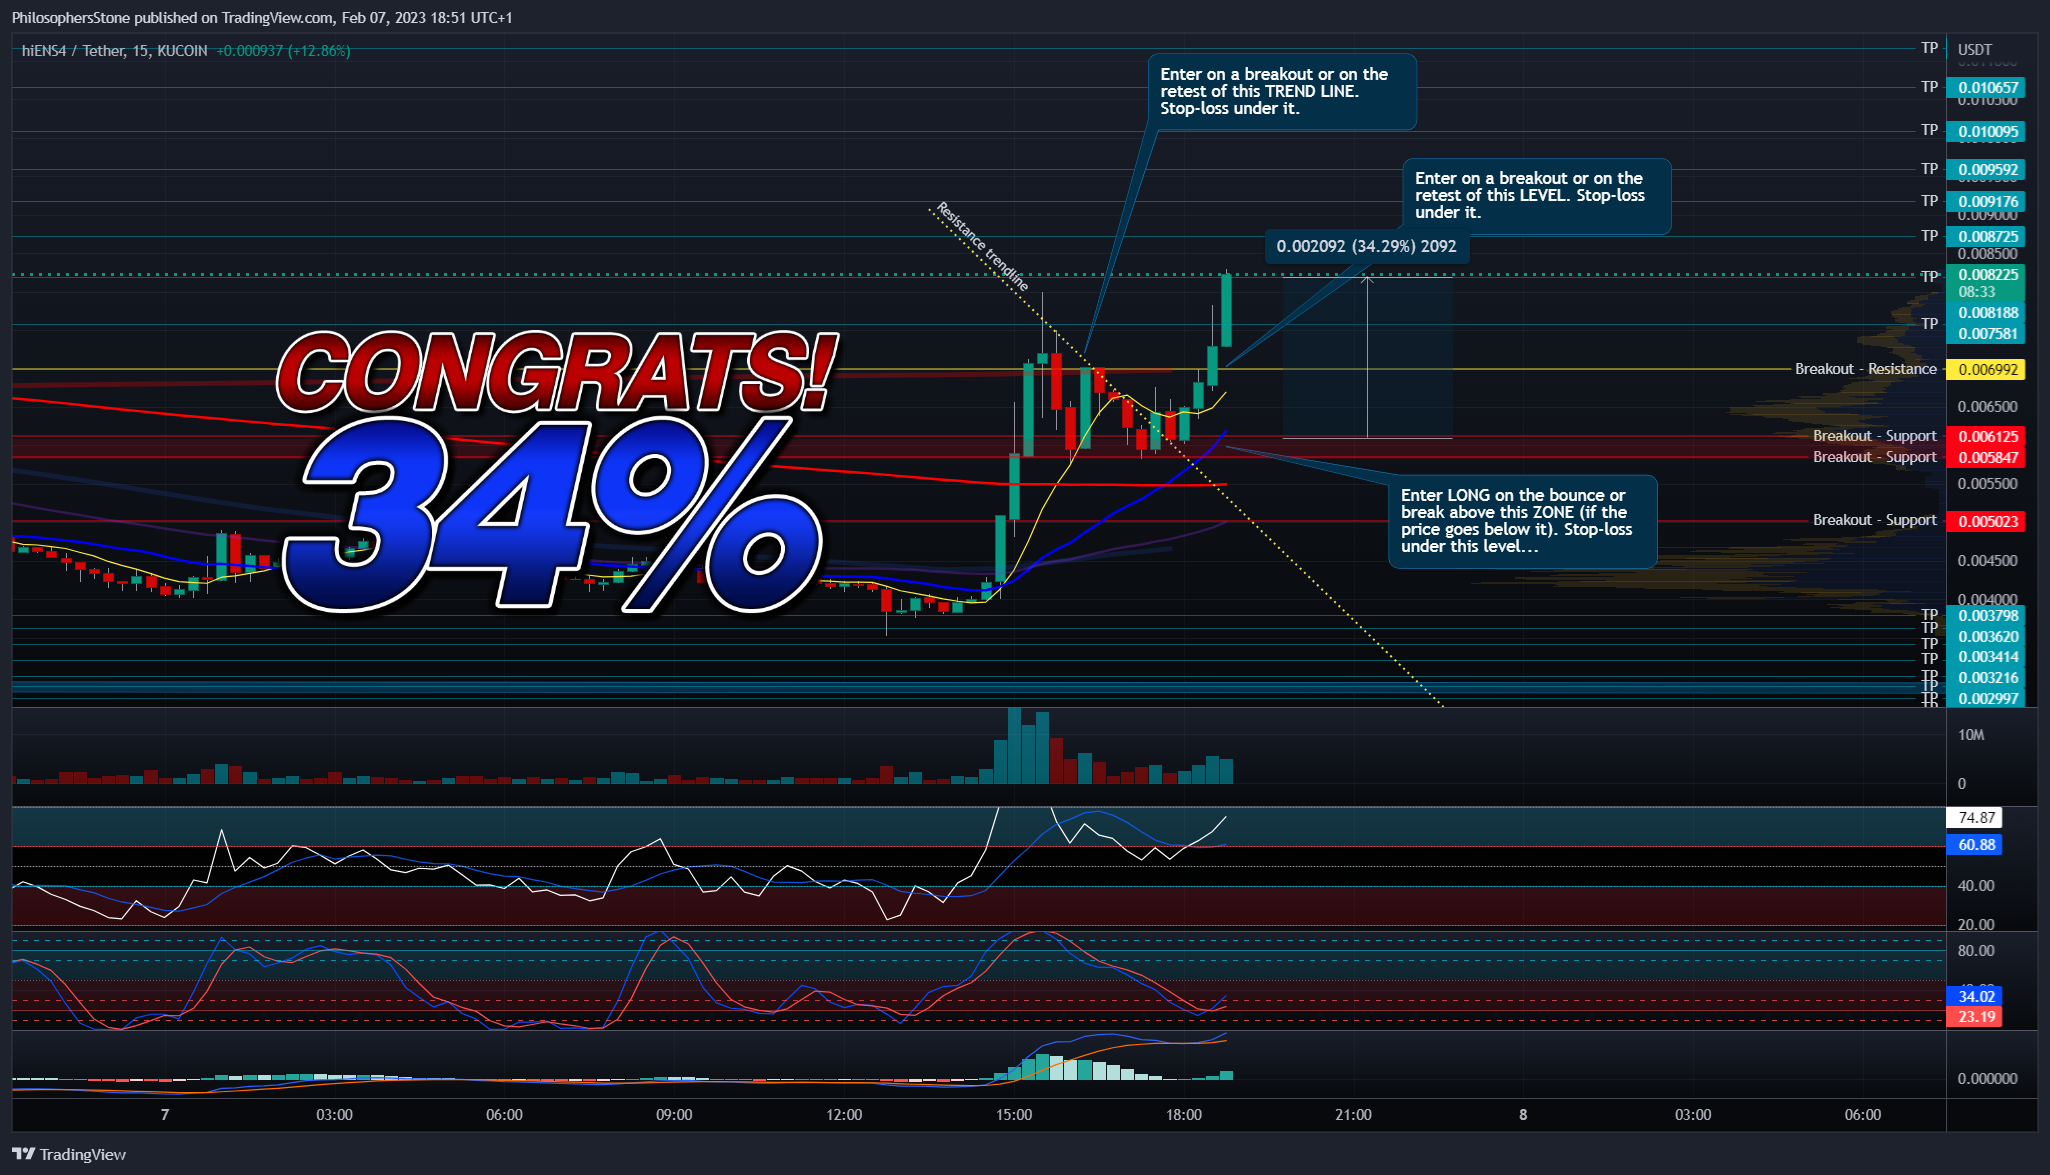Viewport: 2050px width, 1175px height.
Task: Select the USDT currency label
Action: tap(1975, 49)
